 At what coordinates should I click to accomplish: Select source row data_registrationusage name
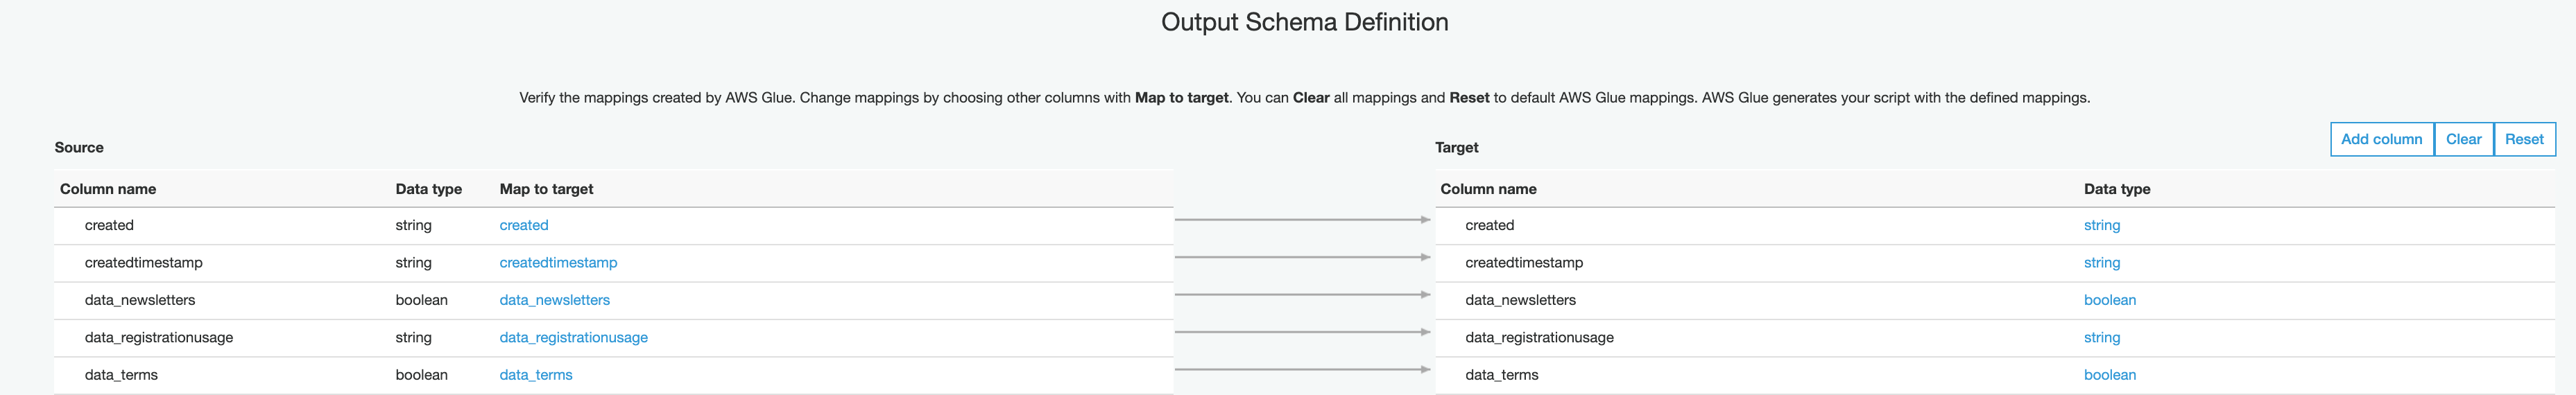[x=159, y=338]
